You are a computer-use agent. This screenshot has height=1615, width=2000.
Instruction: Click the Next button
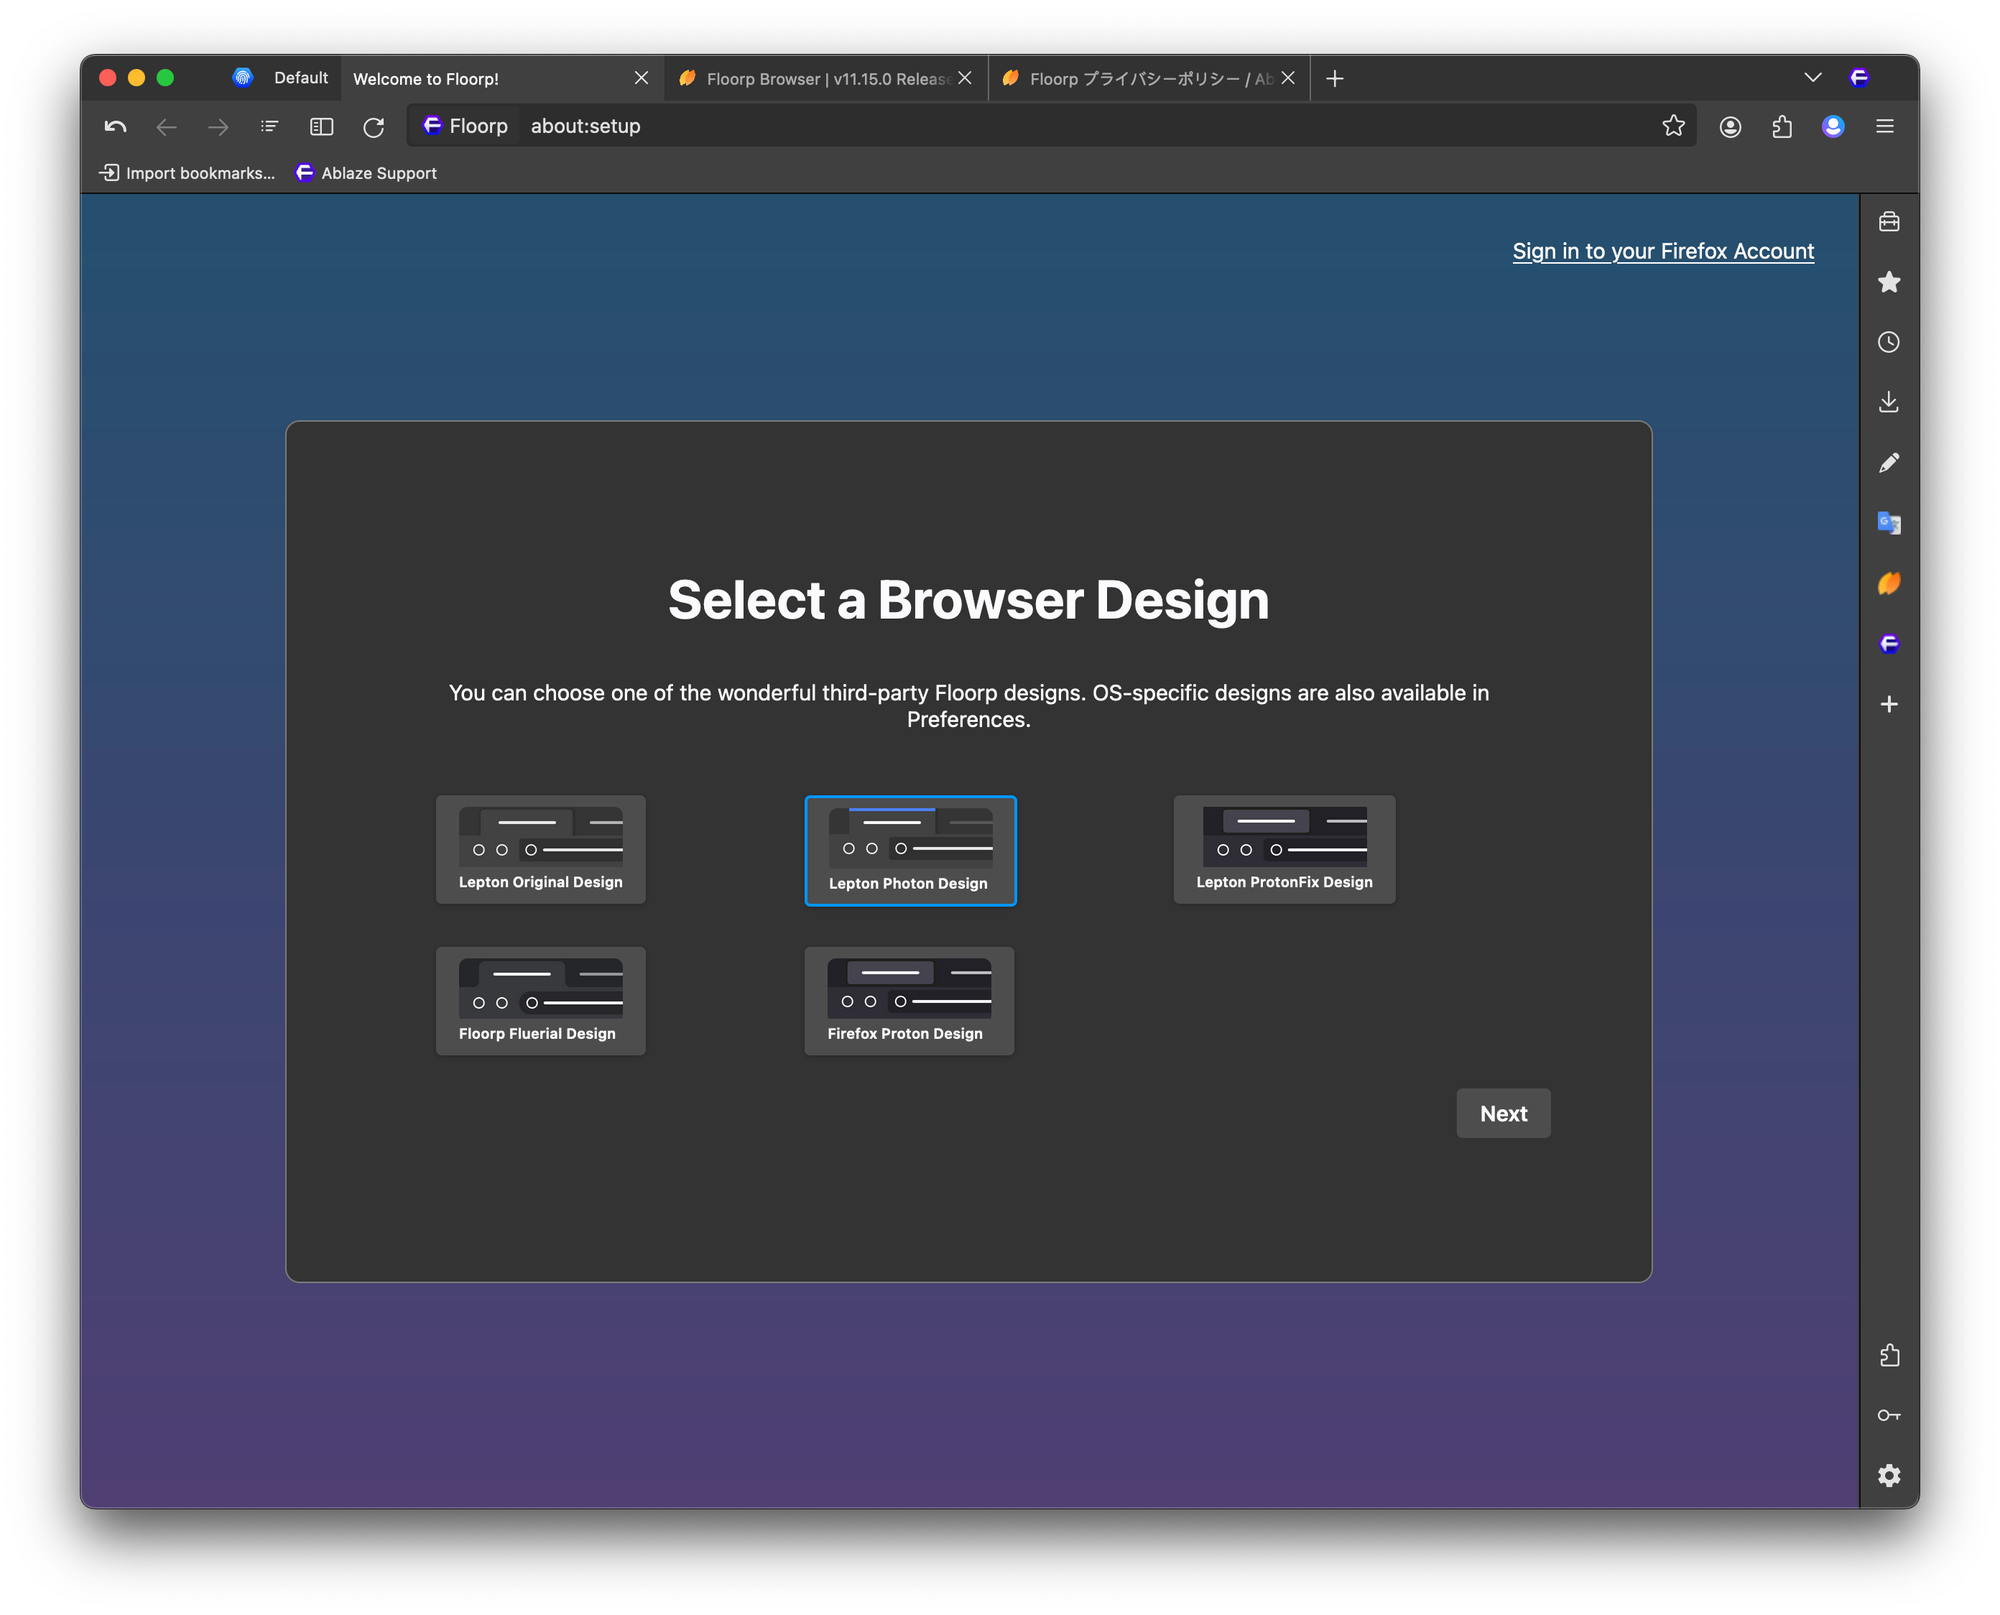(1503, 1113)
